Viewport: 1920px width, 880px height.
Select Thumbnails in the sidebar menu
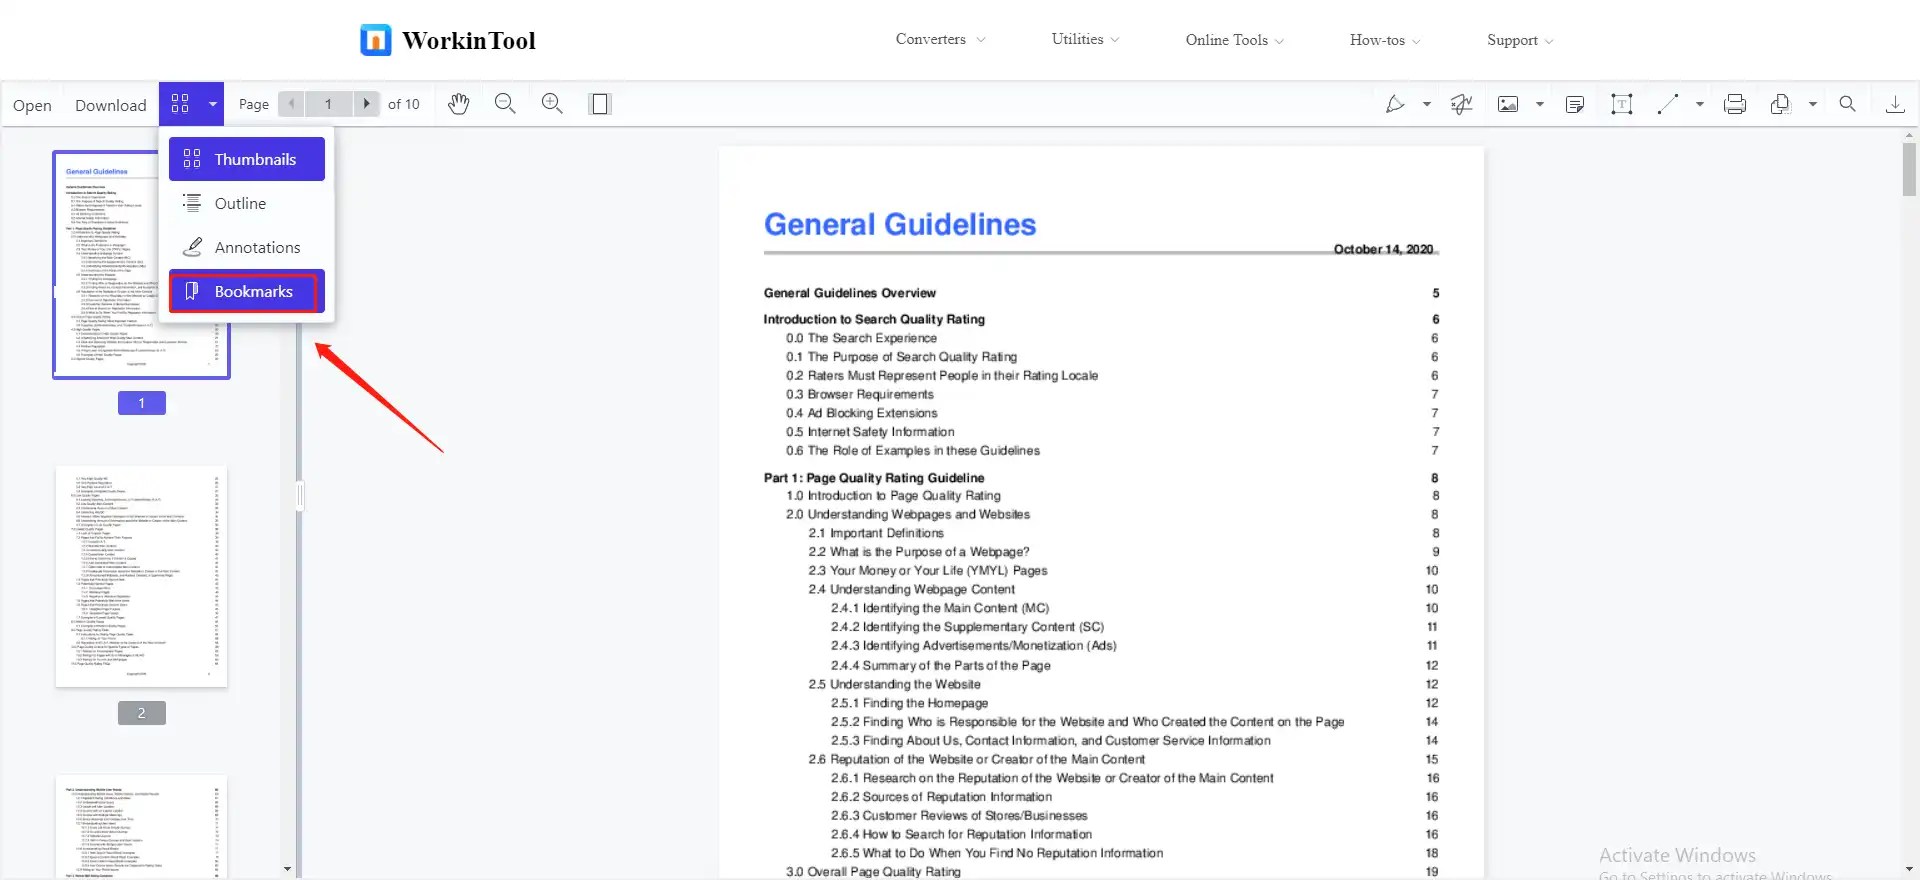pyautogui.click(x=247, y=159)
